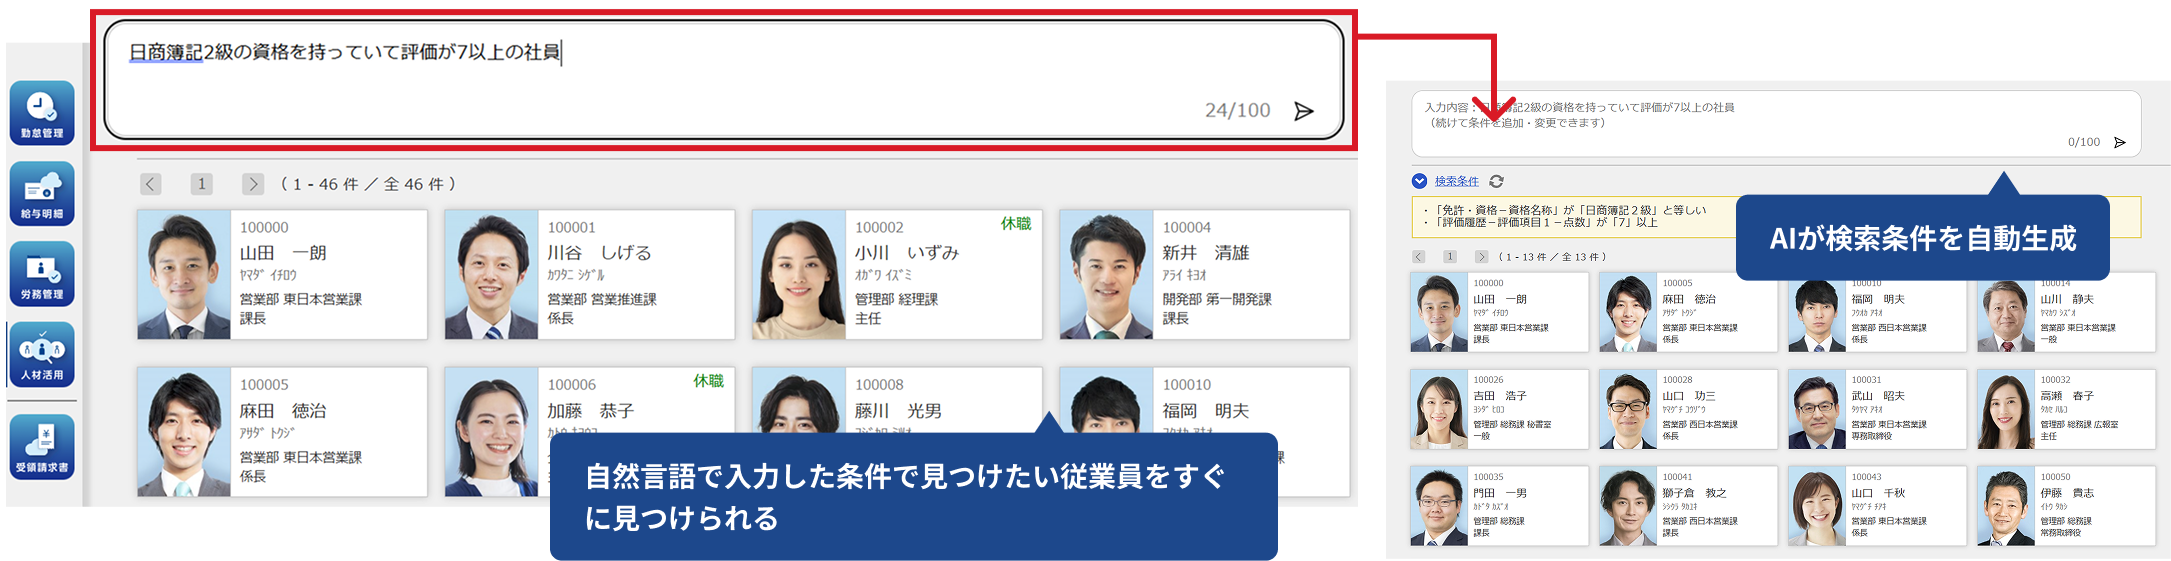Open 新井 清雄 employee card
This screenshot has width=2171, height=561.
[1205, 275]
